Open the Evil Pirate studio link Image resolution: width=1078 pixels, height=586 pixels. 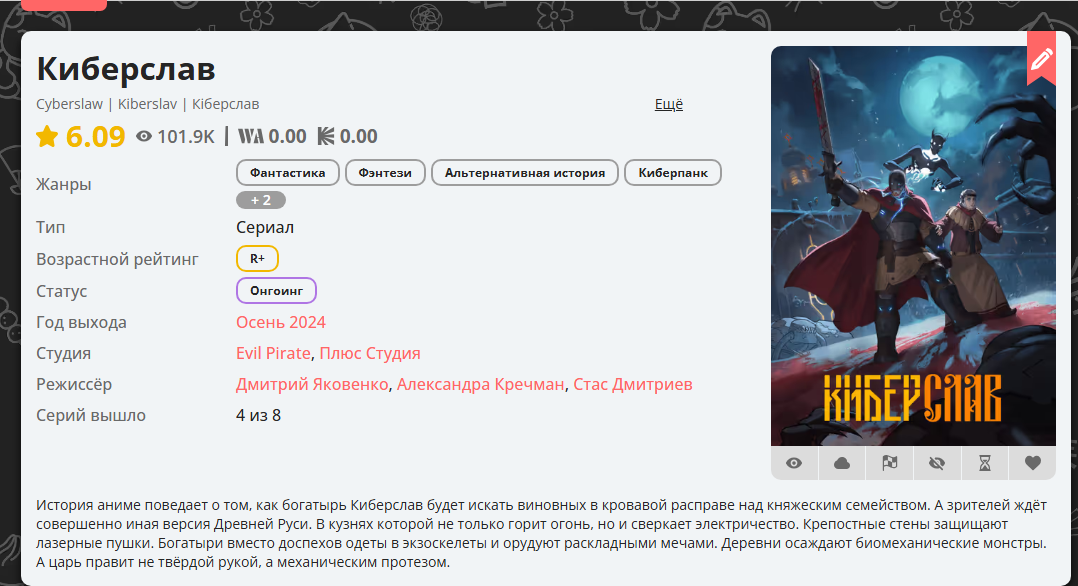coord(273,354)
